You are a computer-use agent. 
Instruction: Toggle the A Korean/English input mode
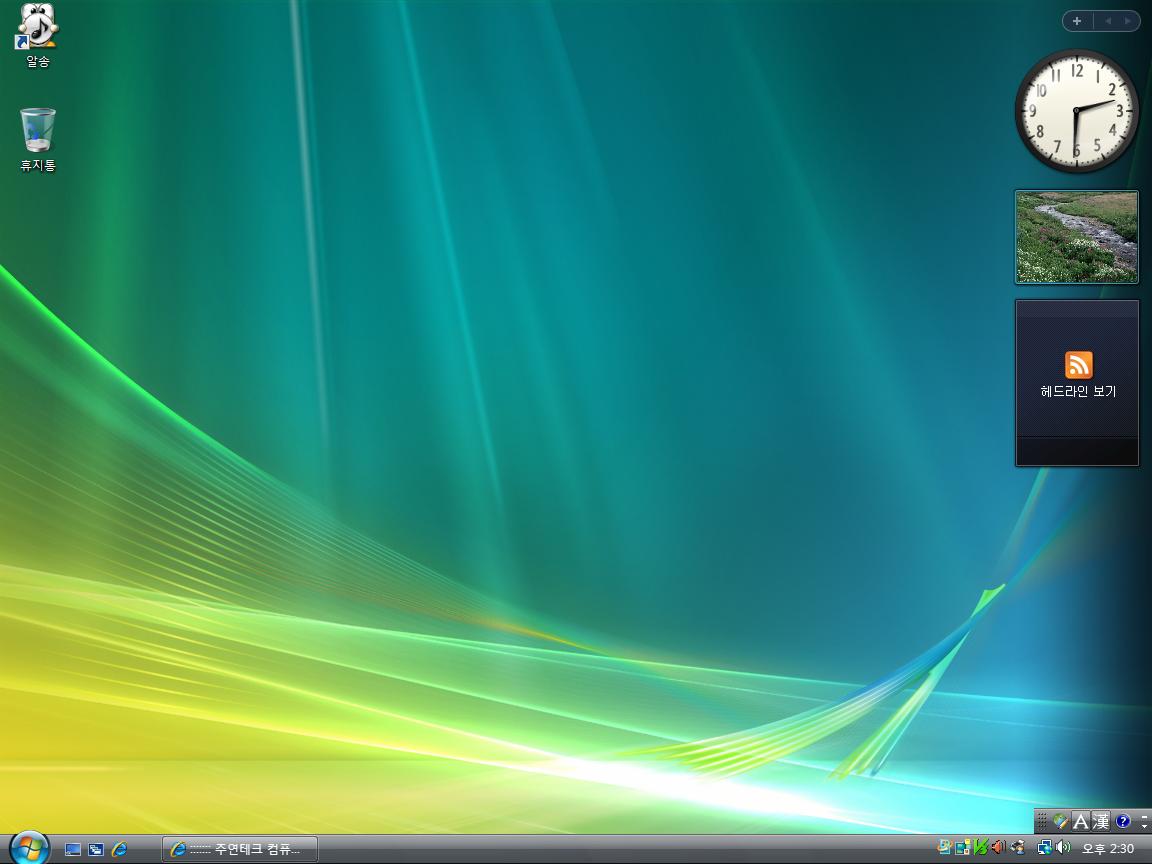click(x=1081, y=821)
